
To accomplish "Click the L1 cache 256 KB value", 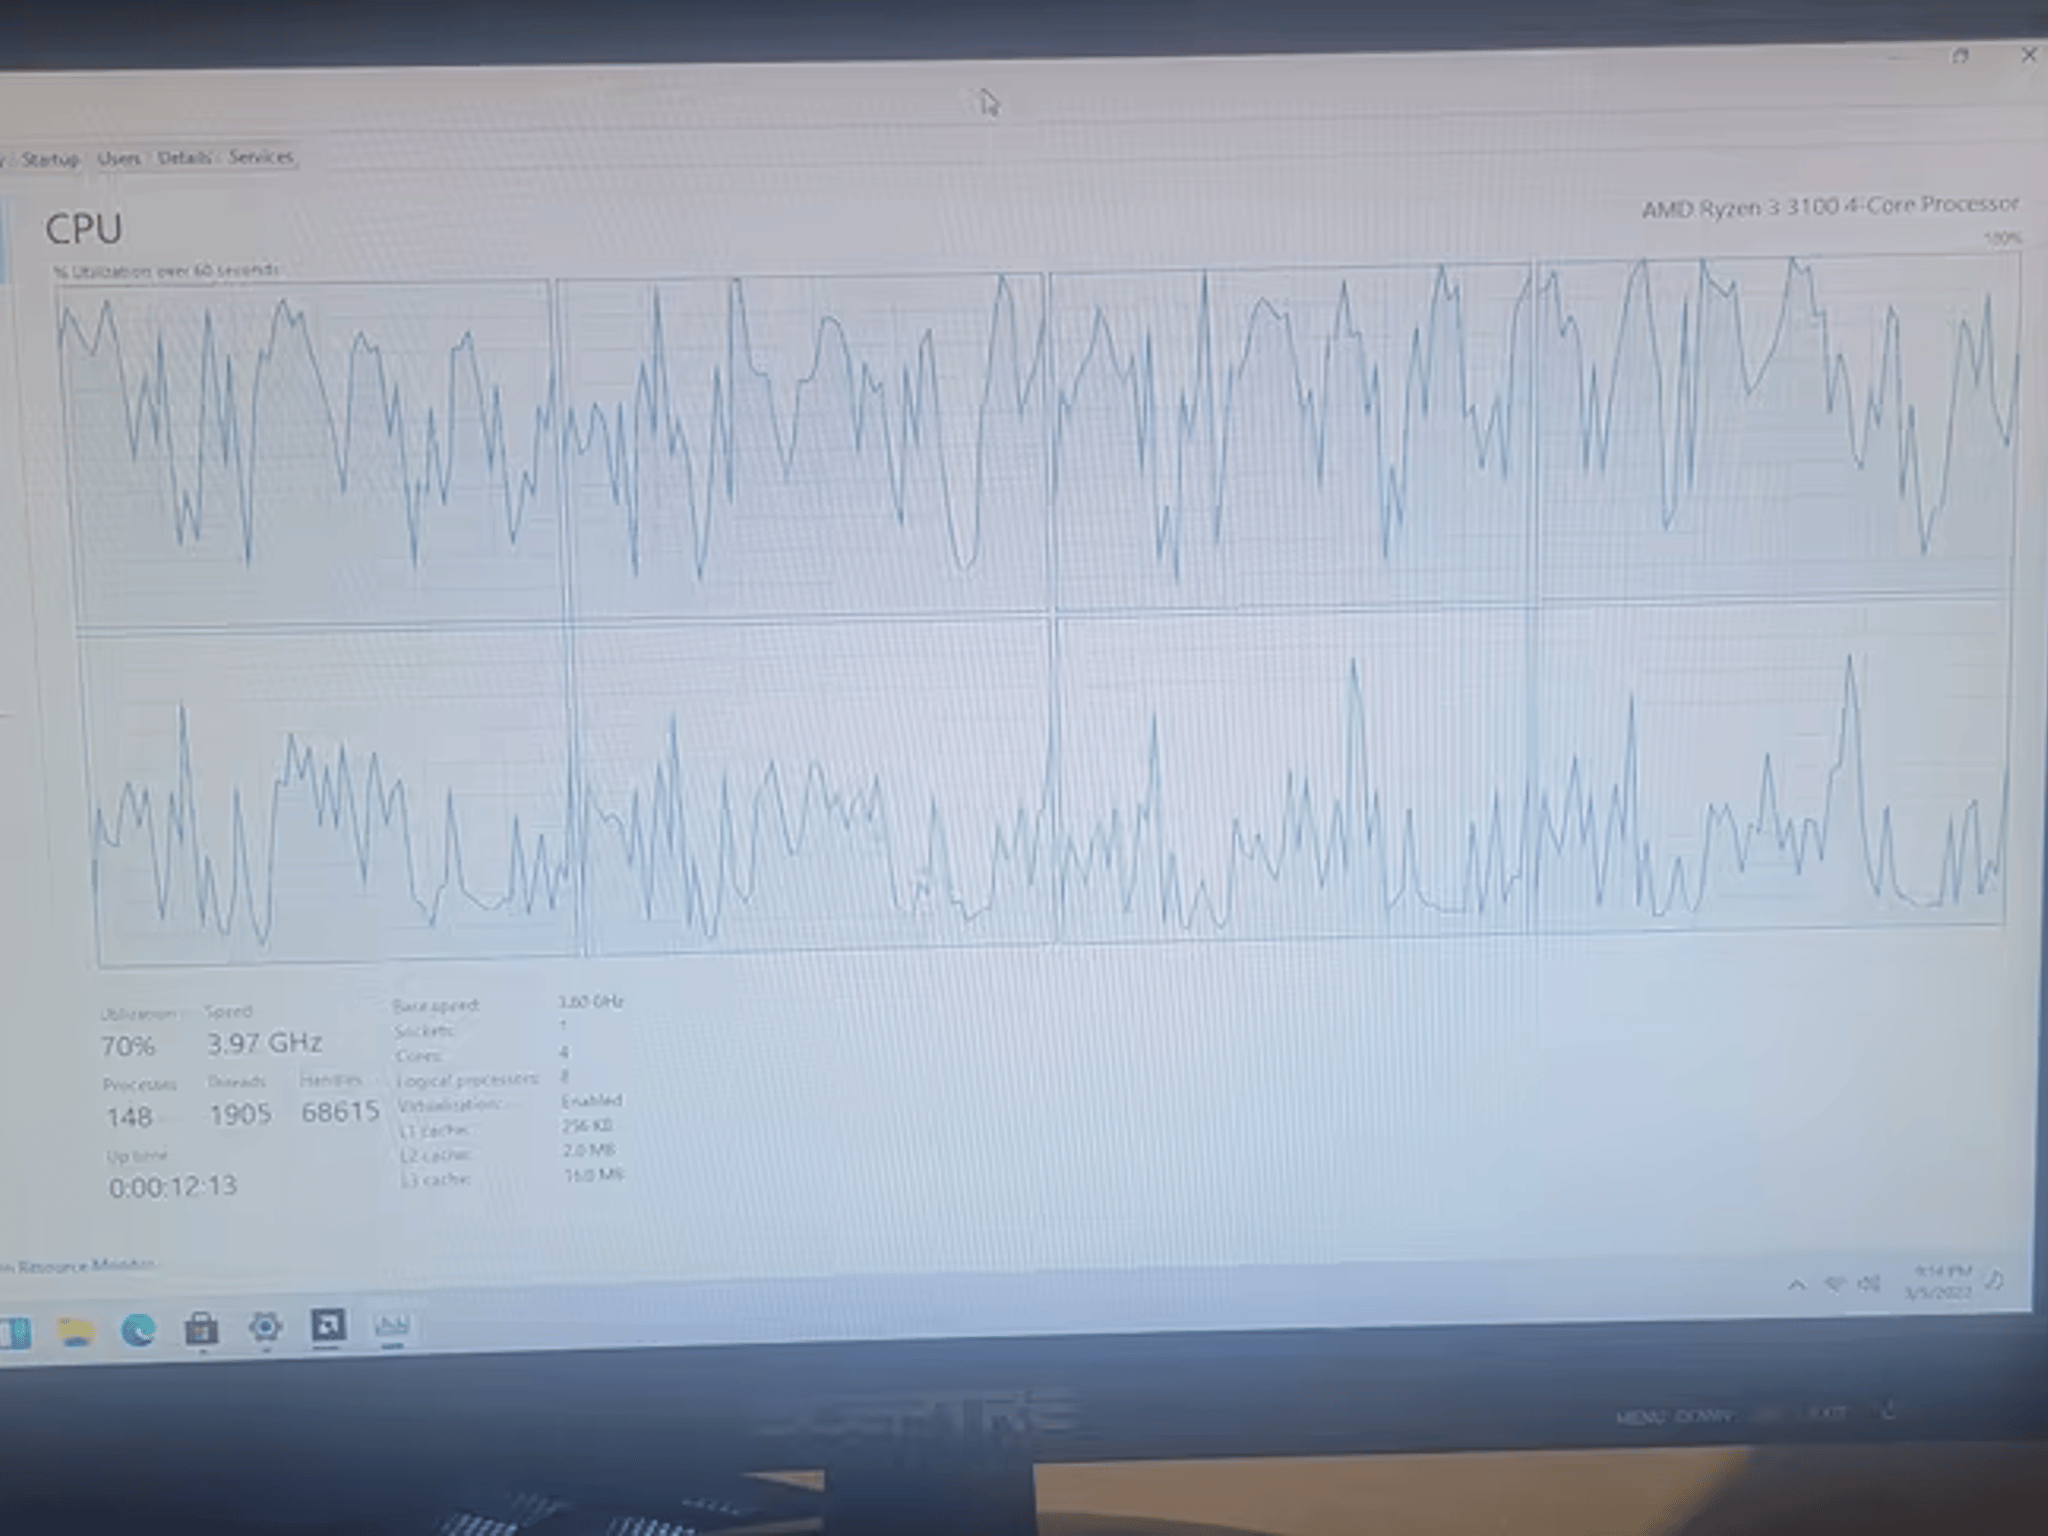I will [x=587, y=1126].
